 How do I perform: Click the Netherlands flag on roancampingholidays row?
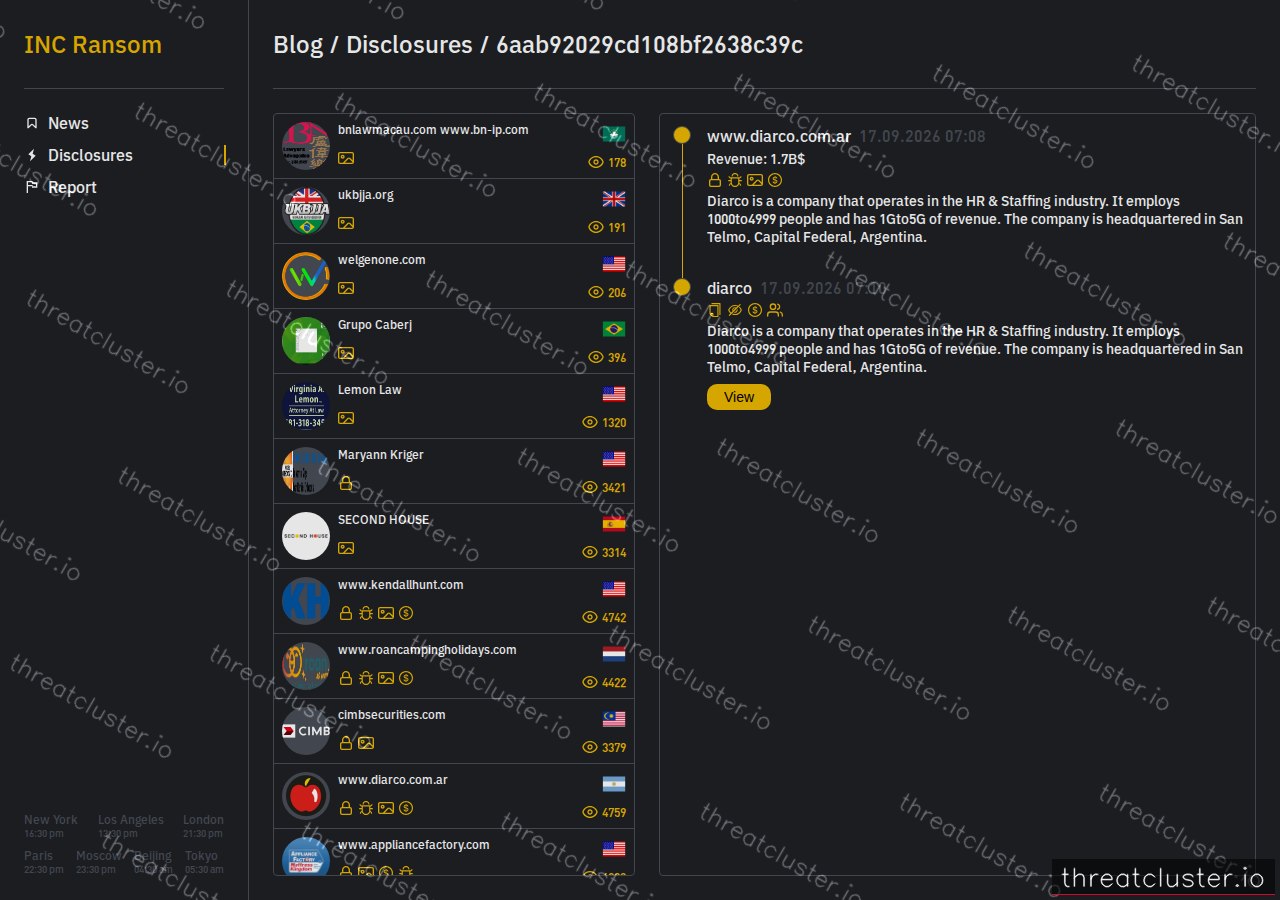click(x=614, y=654)
